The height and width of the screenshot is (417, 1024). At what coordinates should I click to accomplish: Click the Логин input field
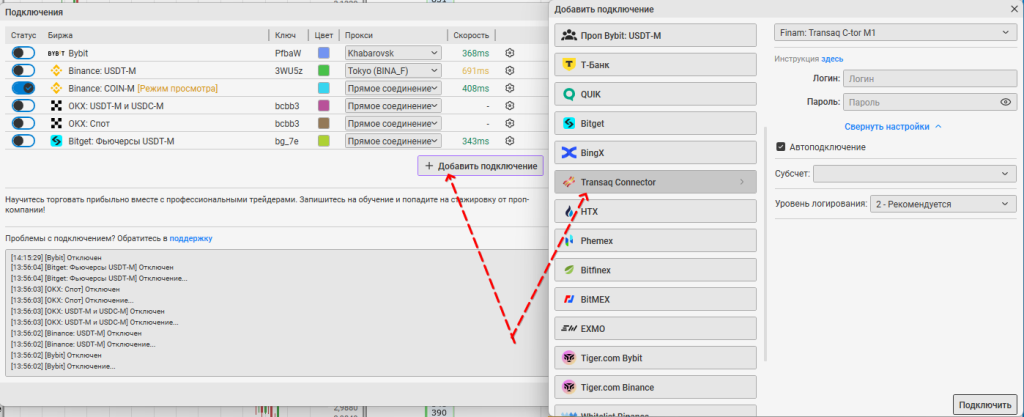pos(930,79)
